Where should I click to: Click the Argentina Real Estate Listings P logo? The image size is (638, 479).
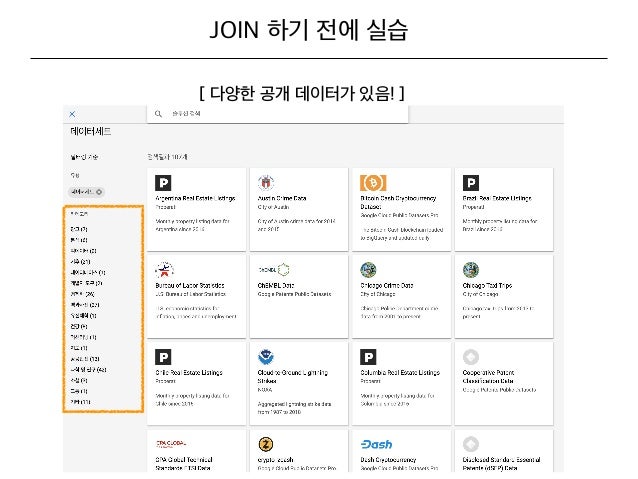click(x=163, y=183)
